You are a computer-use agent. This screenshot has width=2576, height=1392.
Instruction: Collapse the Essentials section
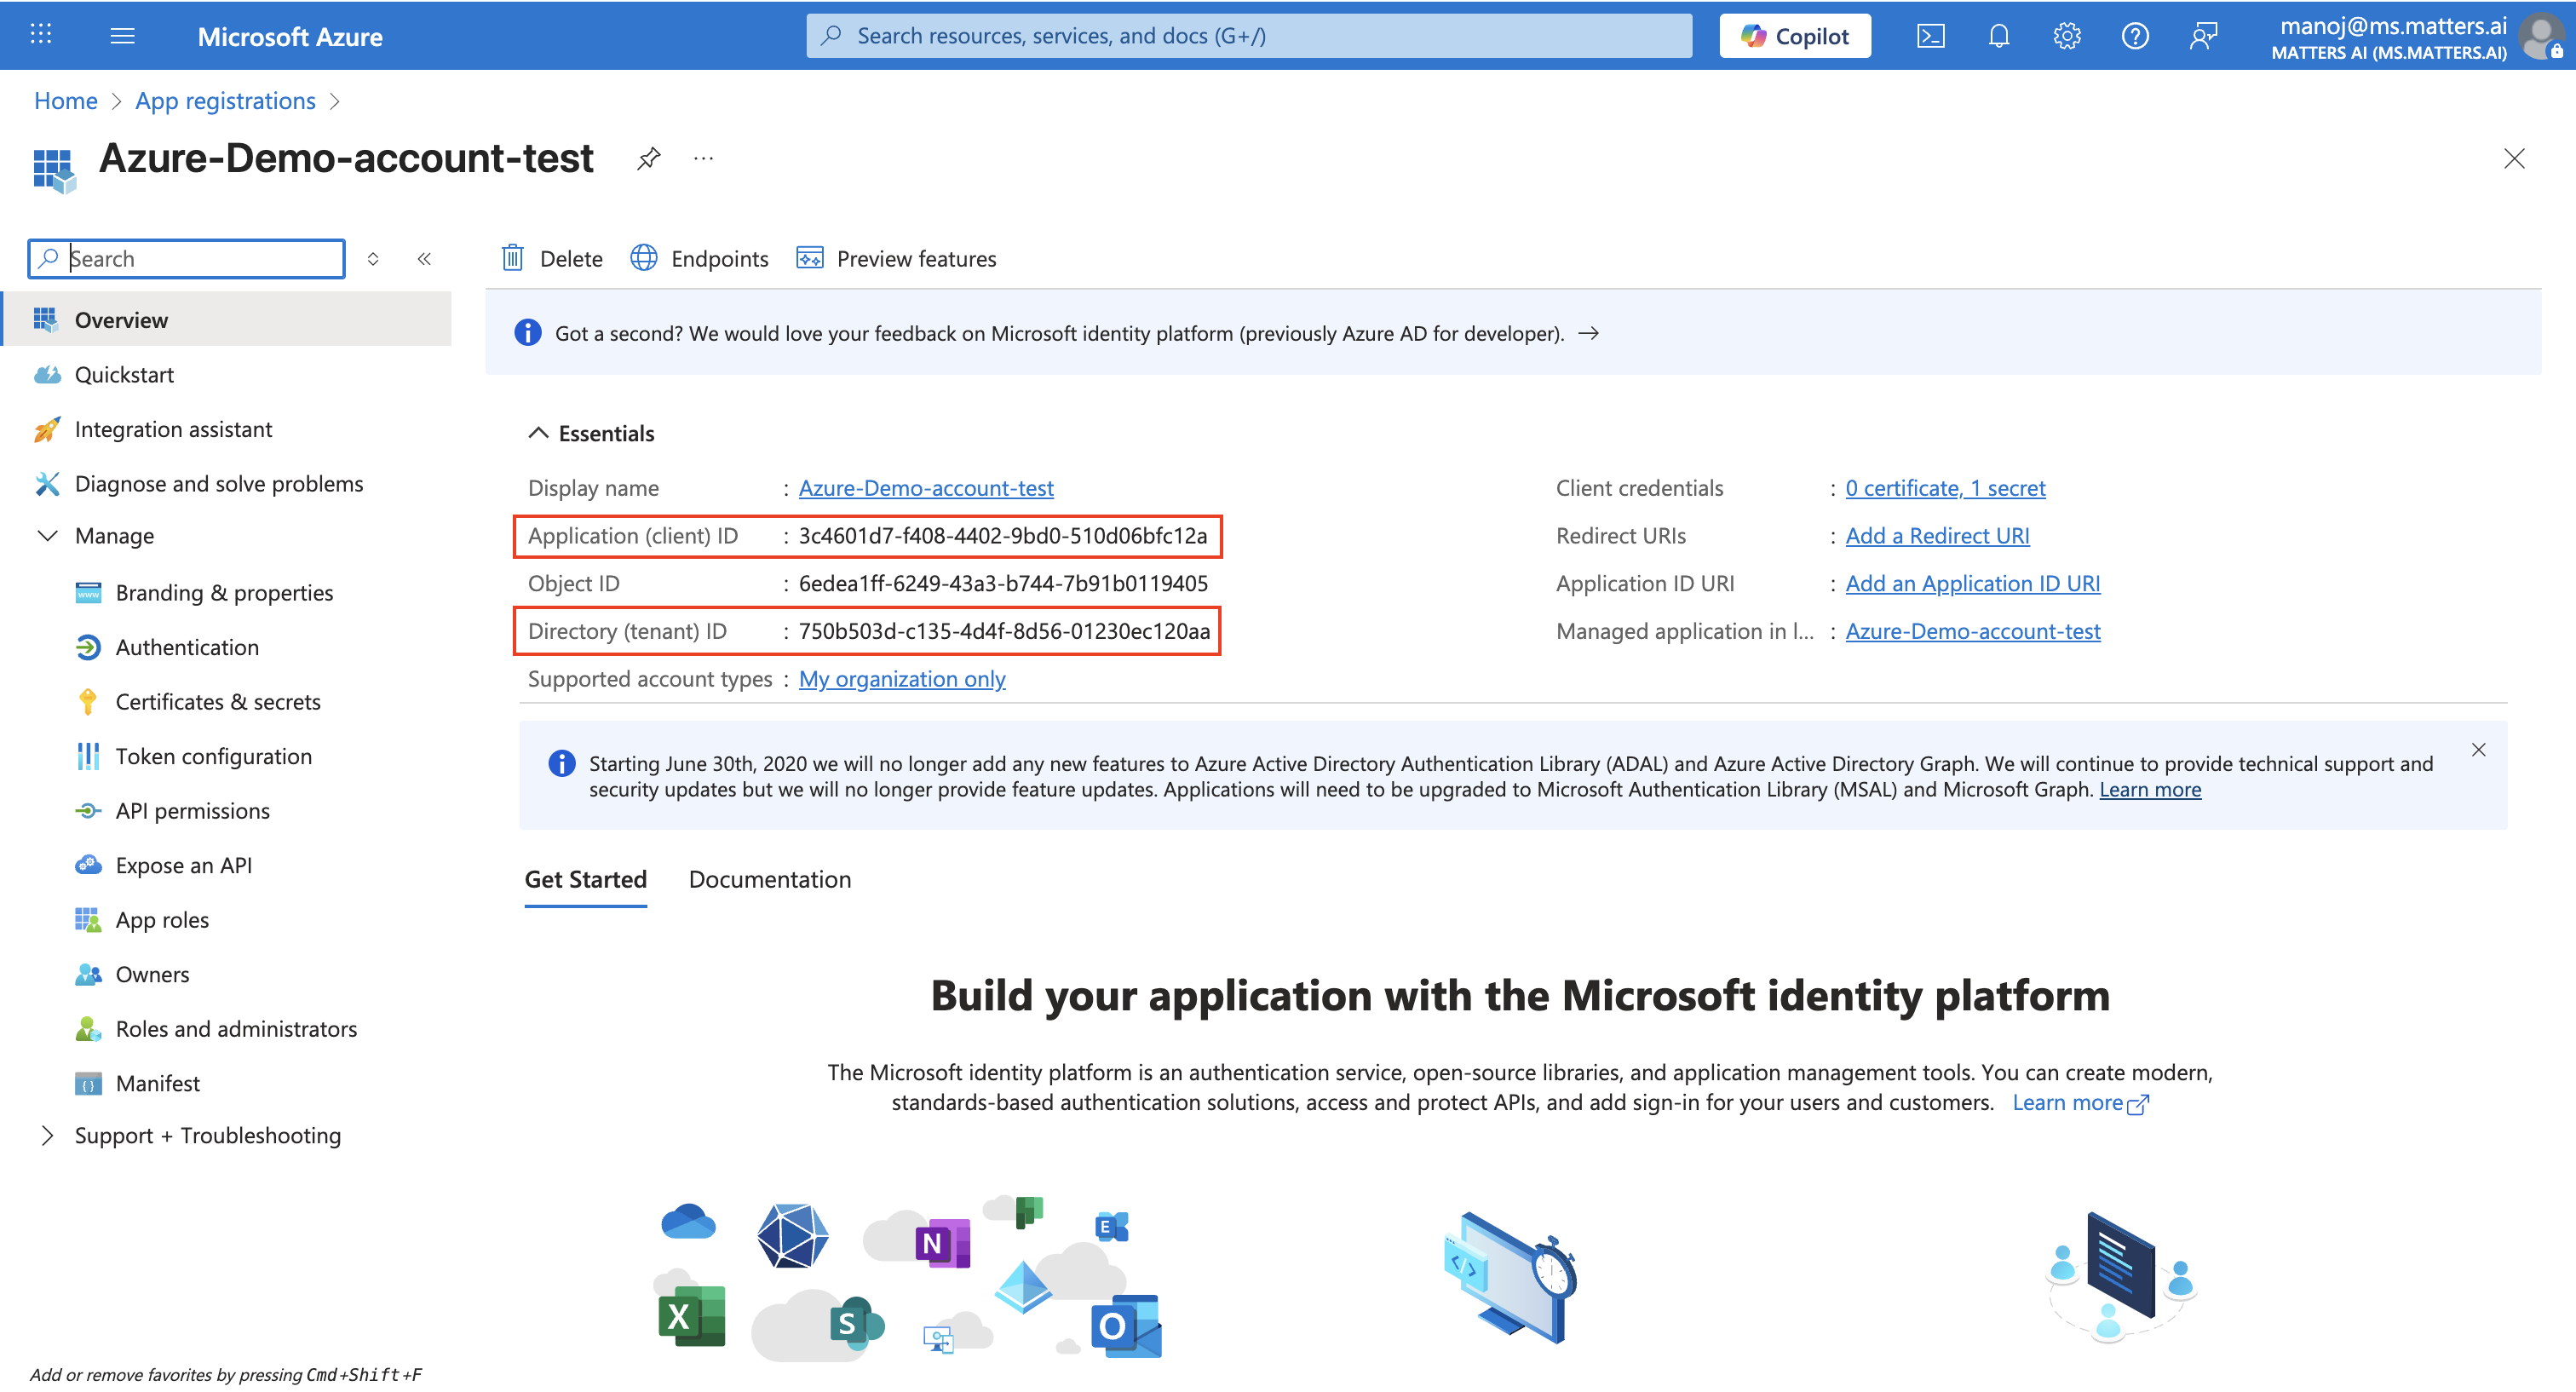[538, 433]
